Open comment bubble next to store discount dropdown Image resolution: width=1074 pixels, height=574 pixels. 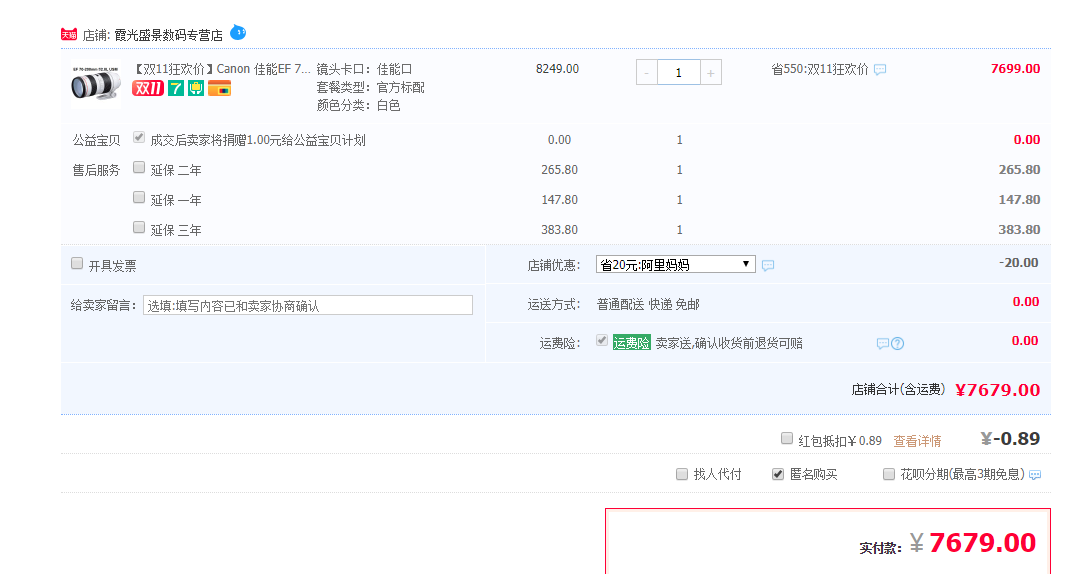tap(768, 265)
